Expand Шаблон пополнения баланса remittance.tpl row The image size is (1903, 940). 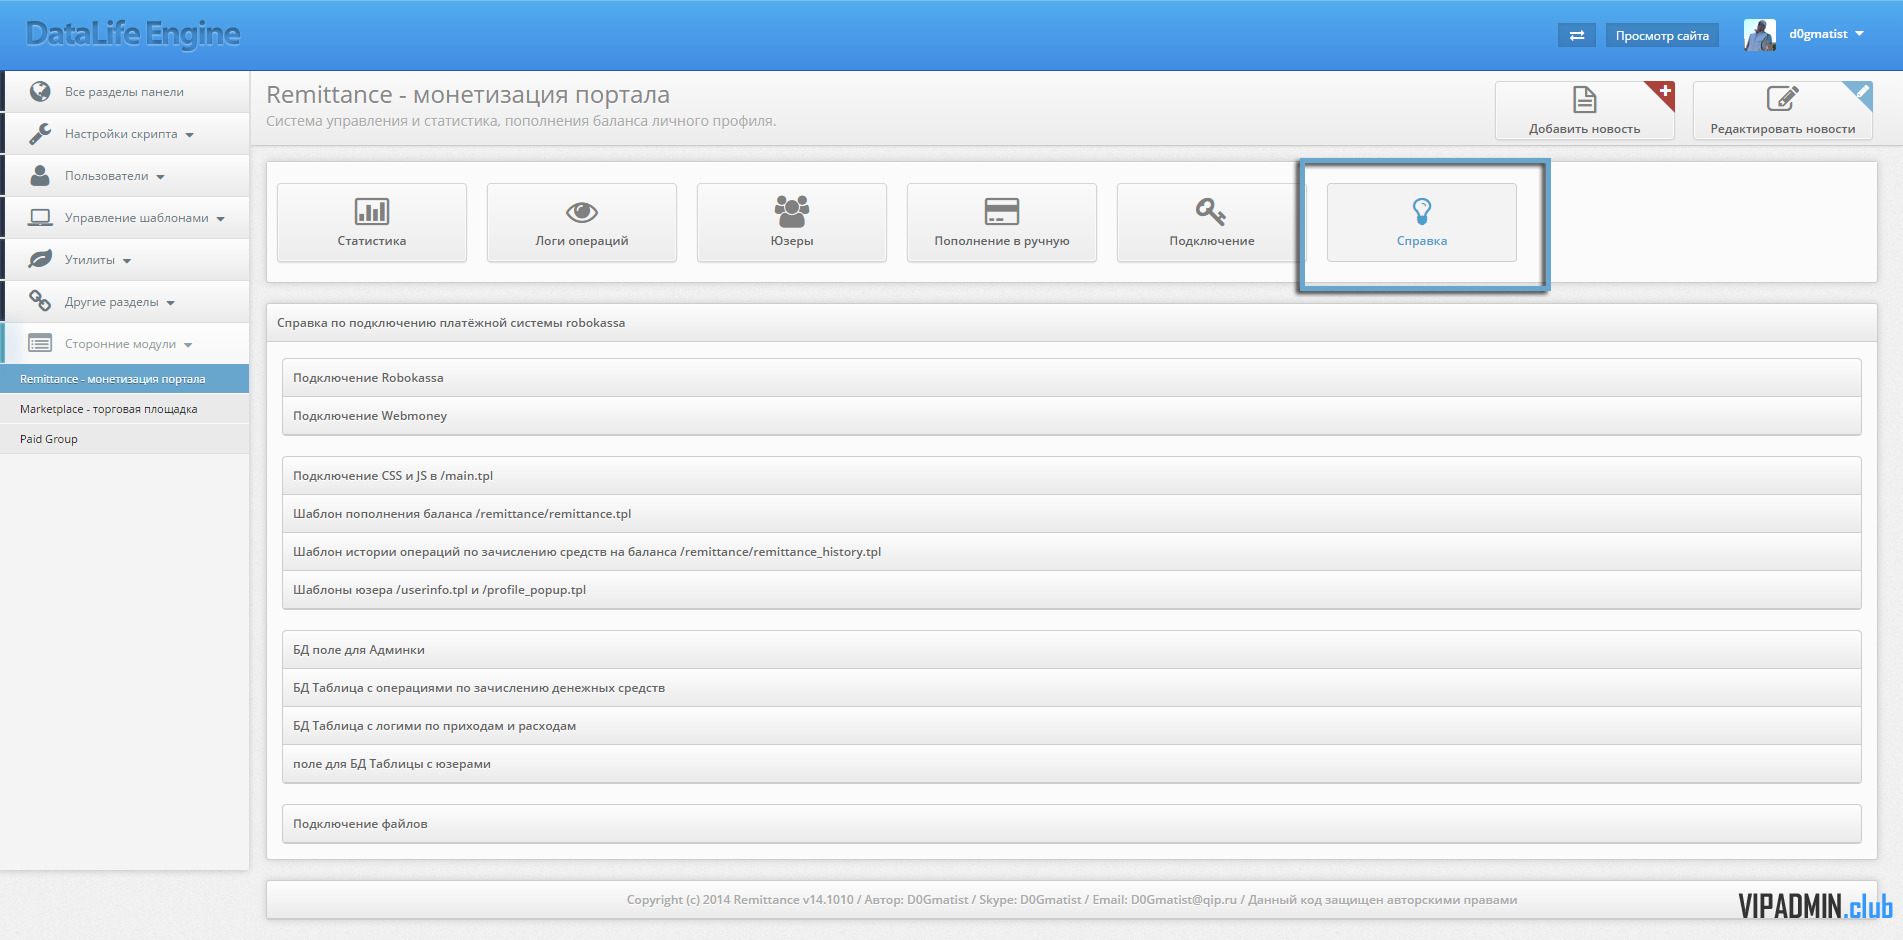(1071, 514)
